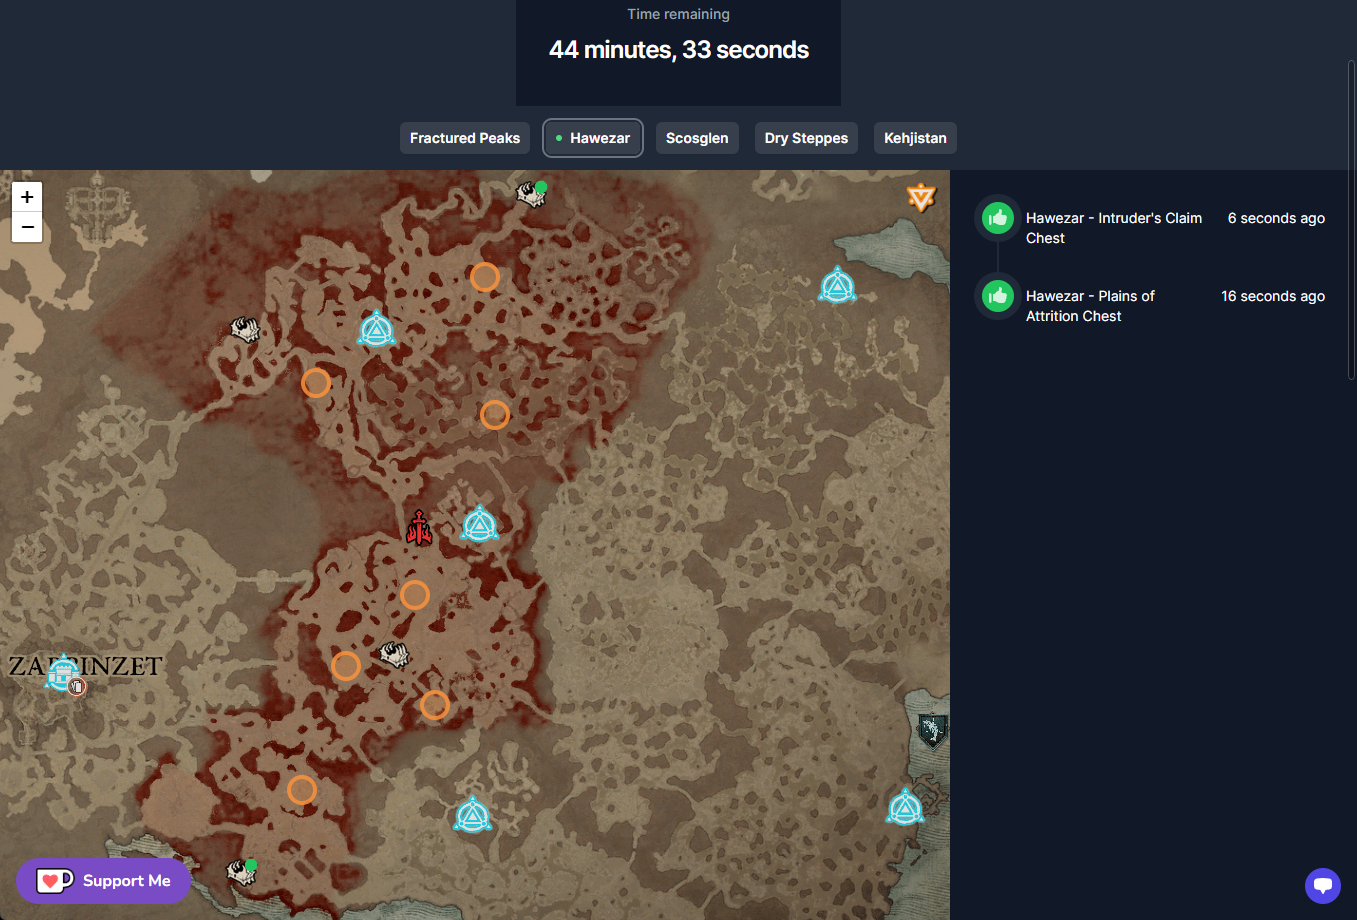Click the dark dungeon emblem at the eastern edge

932,731
